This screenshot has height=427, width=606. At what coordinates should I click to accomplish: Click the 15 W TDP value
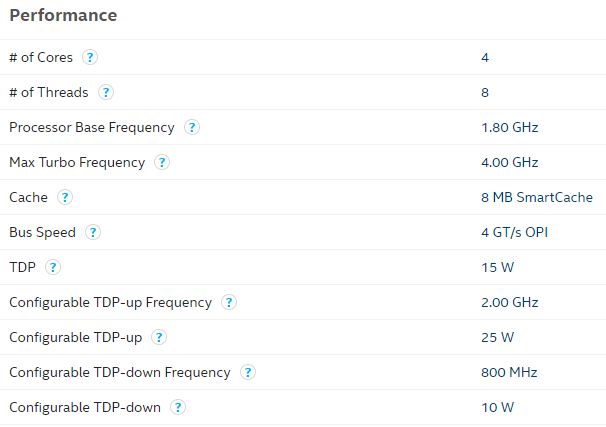[497, 267]
